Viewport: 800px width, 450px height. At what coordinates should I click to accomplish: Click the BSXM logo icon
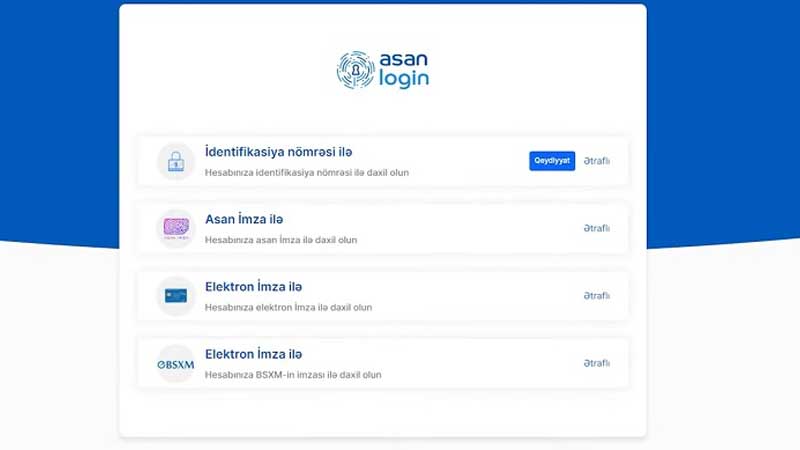click(176, 364)
